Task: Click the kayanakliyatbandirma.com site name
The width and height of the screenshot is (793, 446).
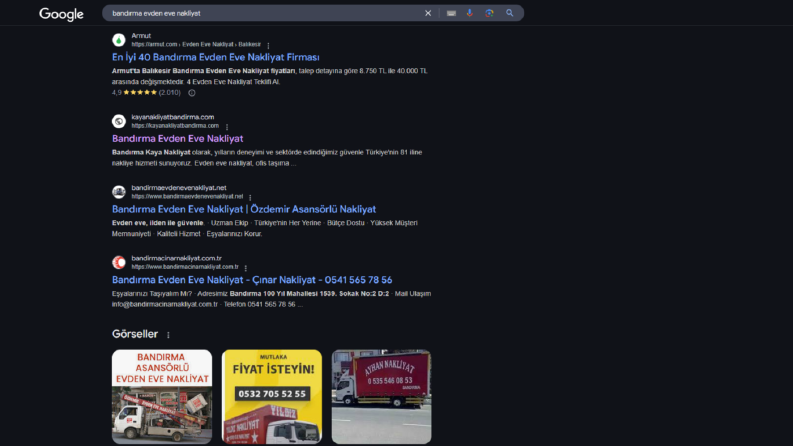Action: (172, 117)
